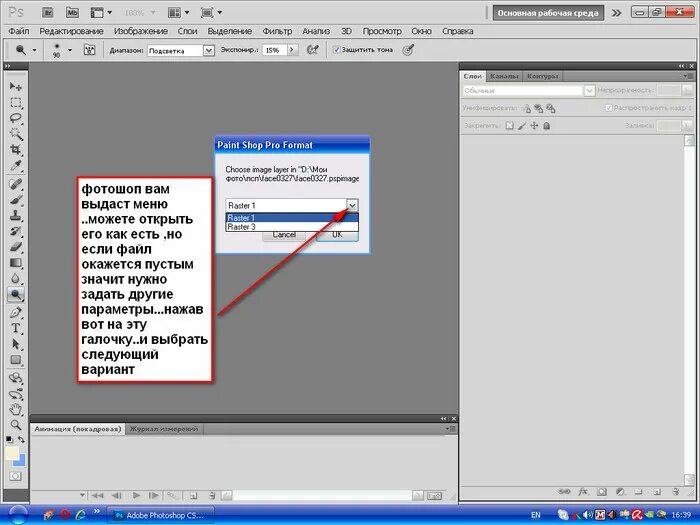700x525 pixels.
Task: Toggle lock all in Layers panel
Action: (x=546, y=126)
